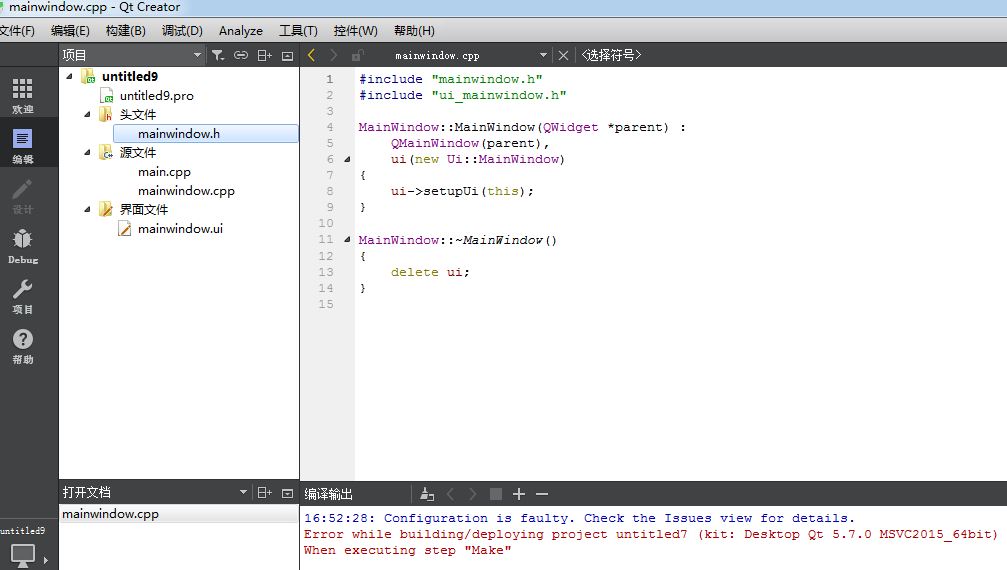Viewport: 1007px width, 570px height.
Task: Clear the compile output with broom icon
Action: [427, 494]
